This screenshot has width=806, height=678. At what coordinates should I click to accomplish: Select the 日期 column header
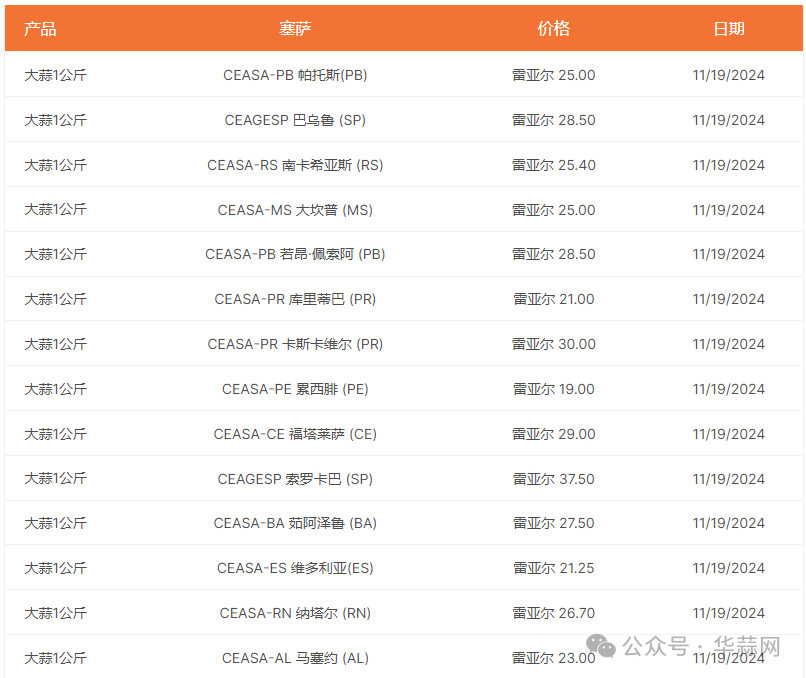[728, 28]
